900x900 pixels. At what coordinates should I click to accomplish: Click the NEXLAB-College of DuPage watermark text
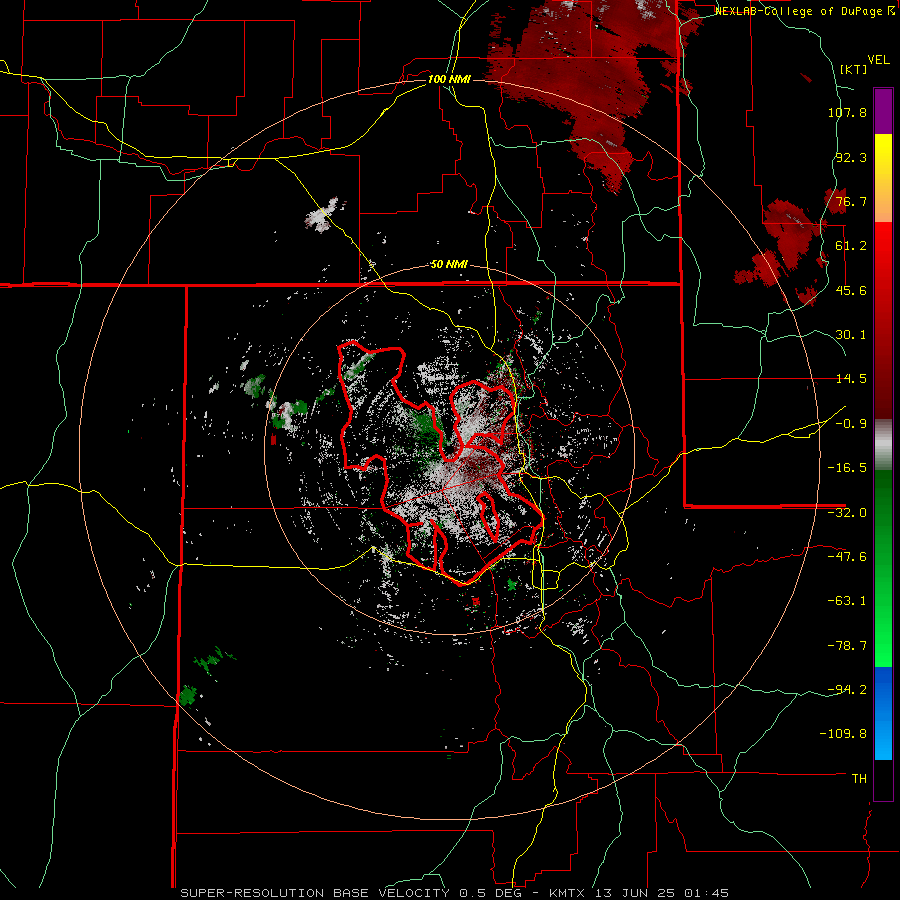804,11
